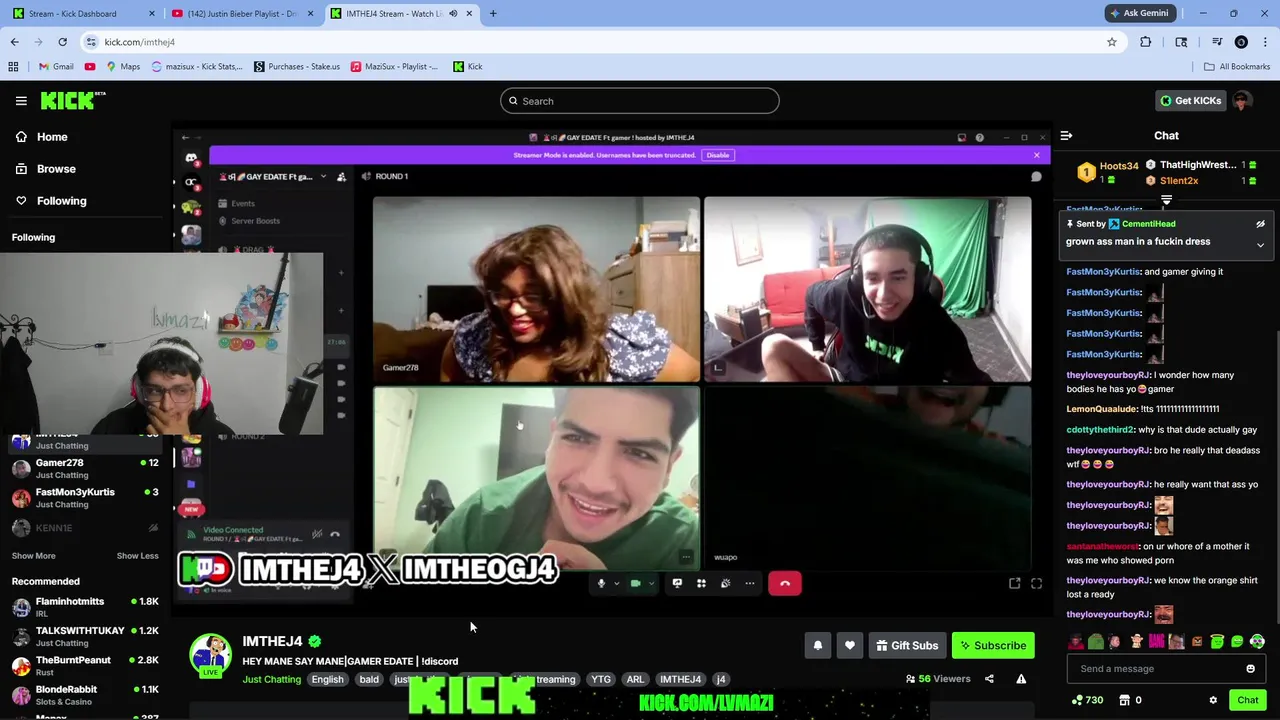Open user profile avatar menu

click(x=1242, y=101)
